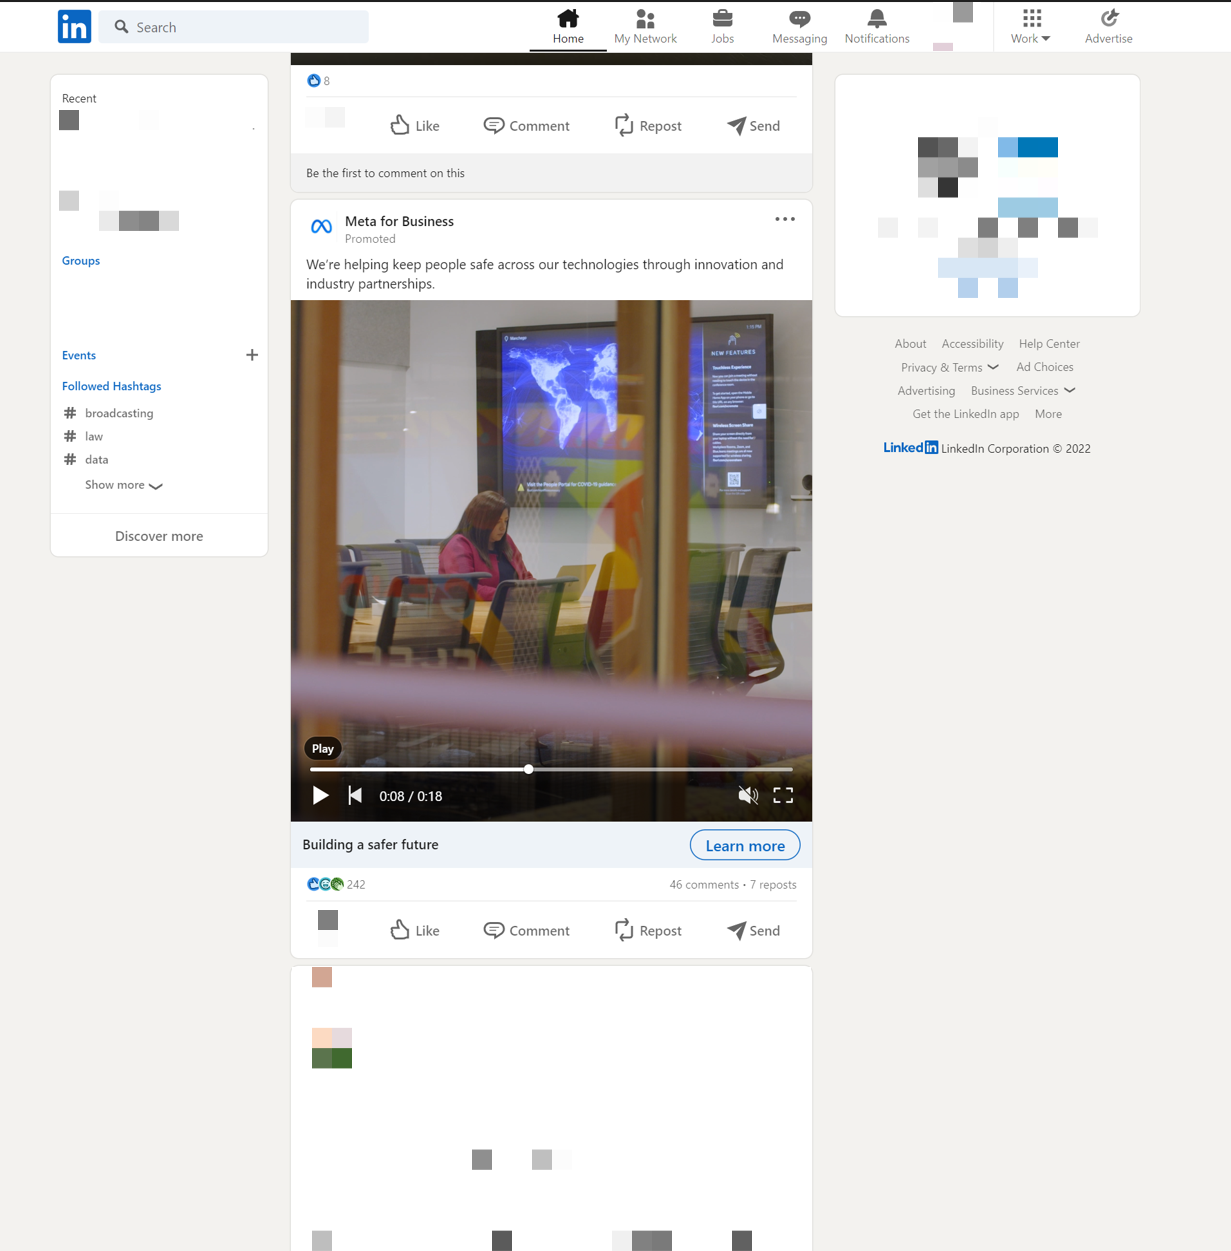Viewport: 1231px width, 1251px height.
Task: Open the LinkedIn home logo
Action: tap(74, 27)
